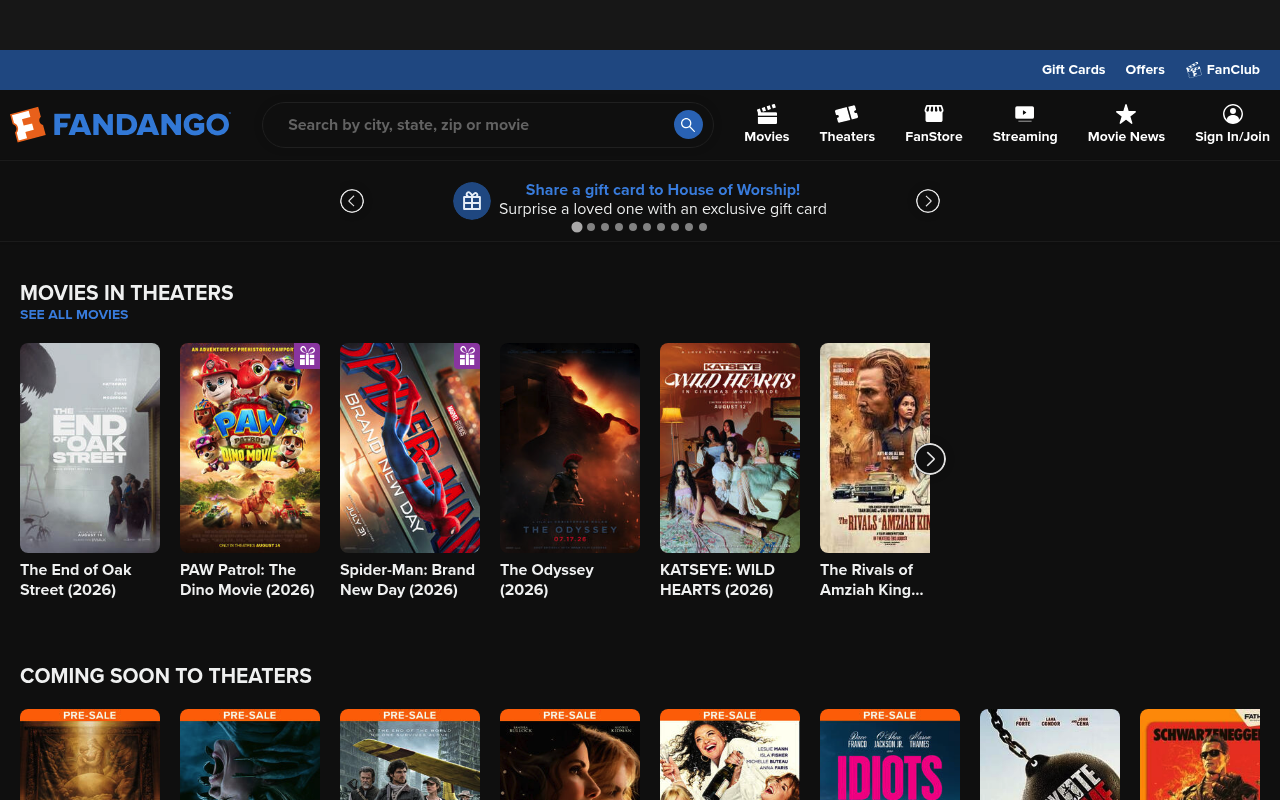Click the title "The End of Oak Street (2026)"

(76, 580)
